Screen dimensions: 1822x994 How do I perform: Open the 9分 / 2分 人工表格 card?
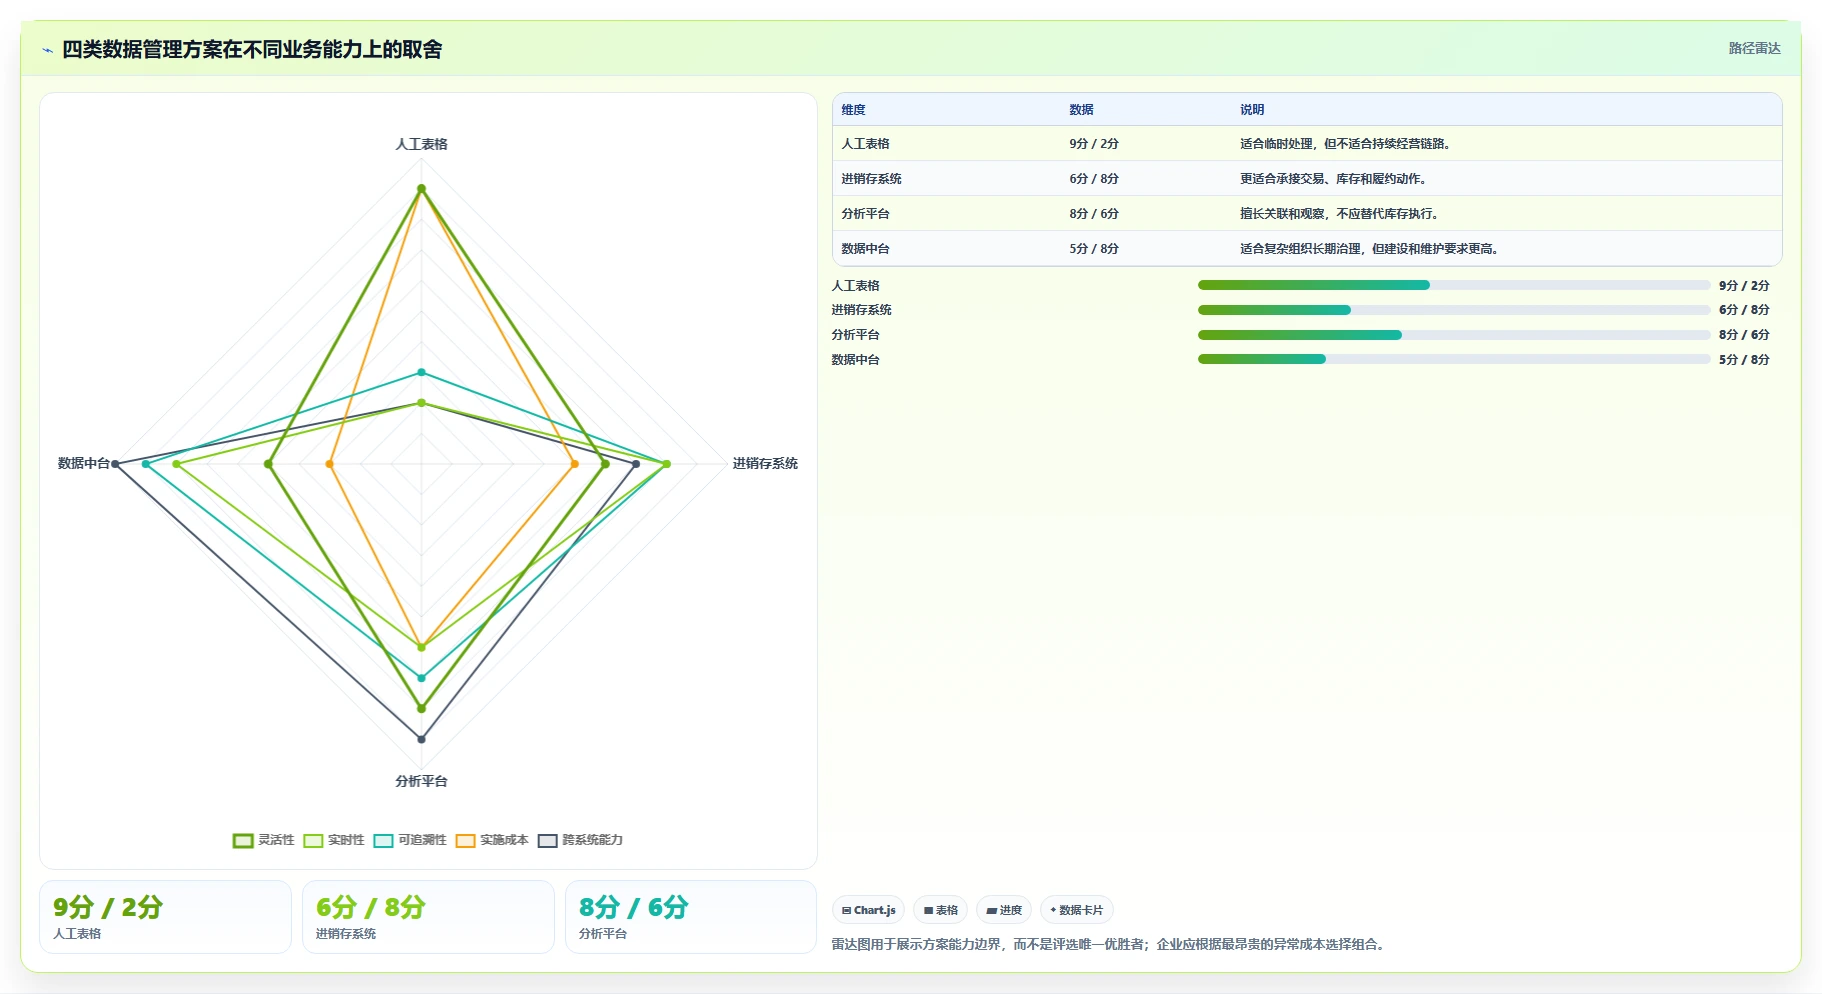(165, 917)
